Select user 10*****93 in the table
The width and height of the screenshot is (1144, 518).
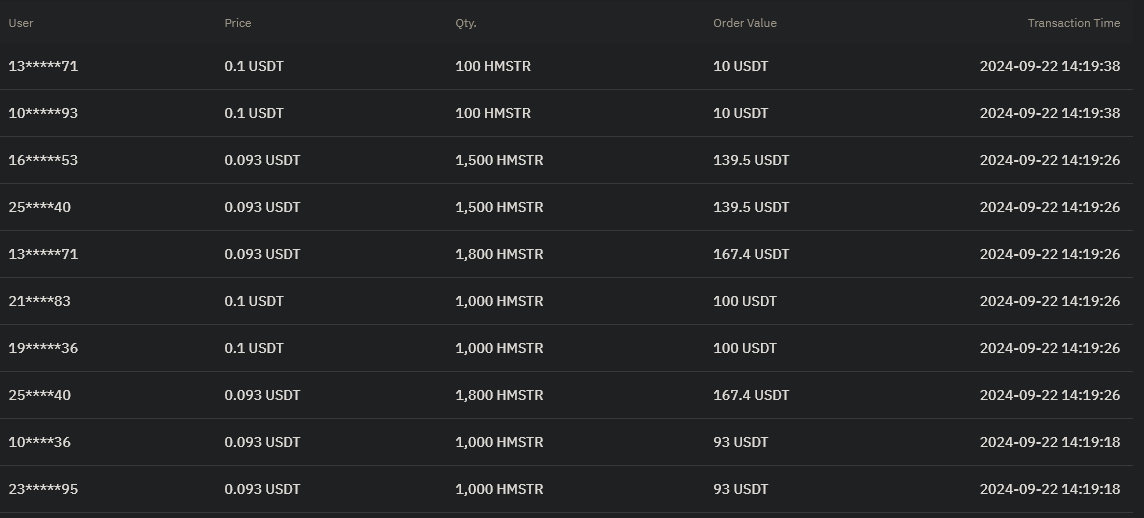[x=43, y=113]
